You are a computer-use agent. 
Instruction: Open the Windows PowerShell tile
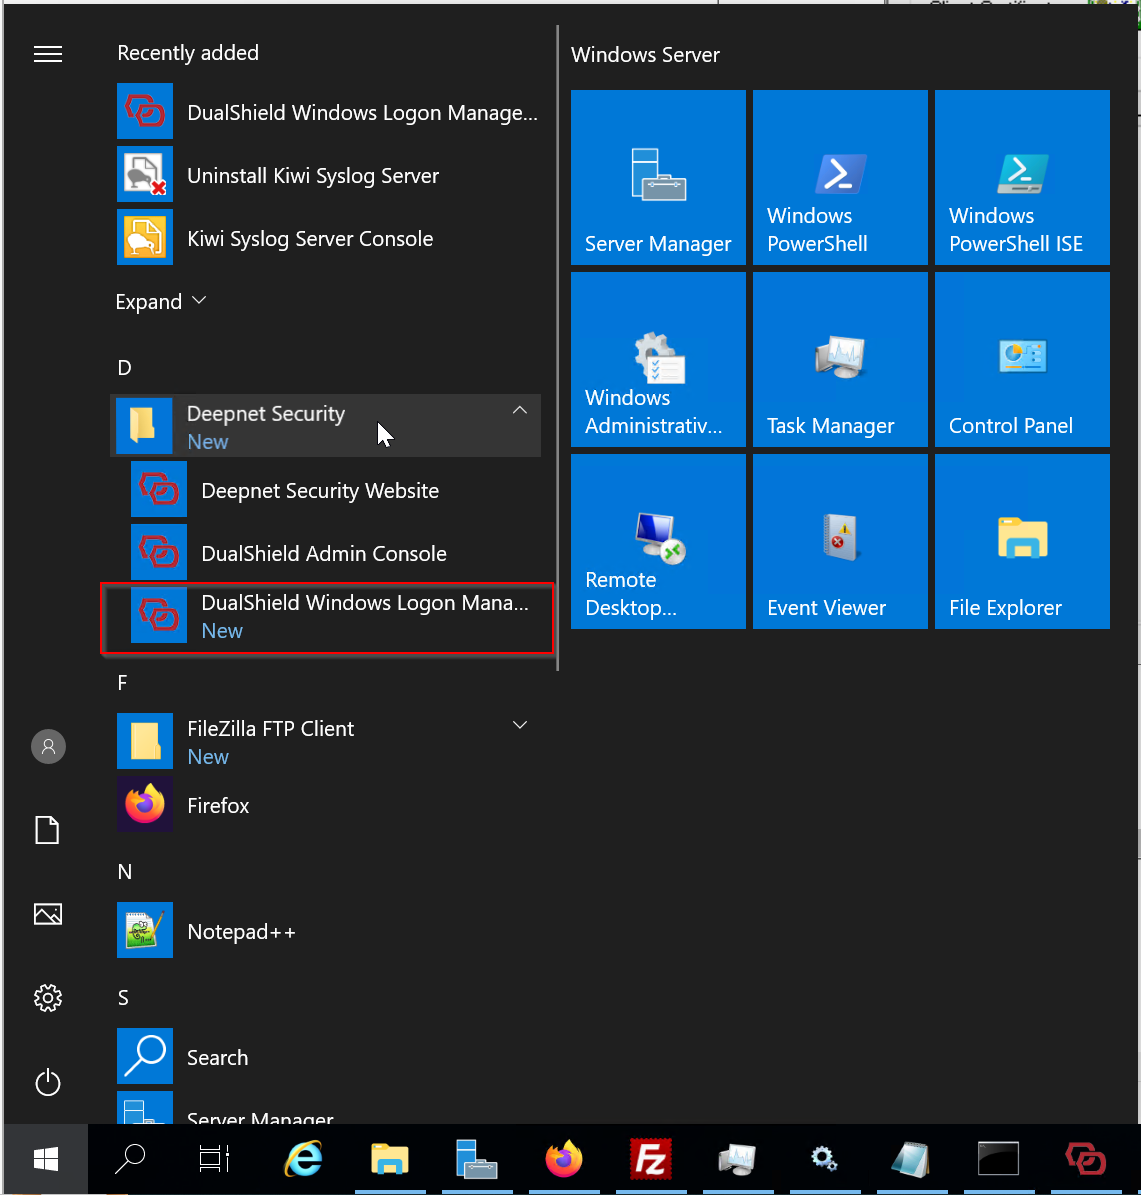(x=840, y=178)
